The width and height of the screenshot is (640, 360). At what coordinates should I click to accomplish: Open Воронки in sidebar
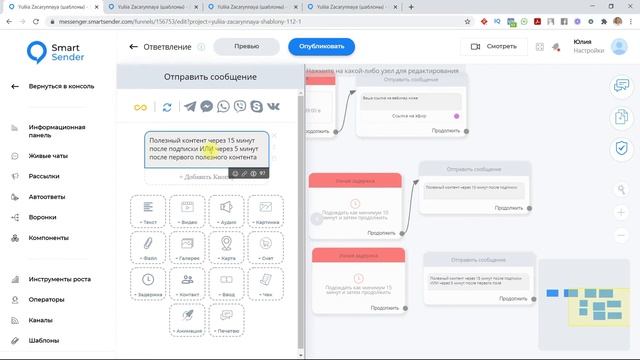[42, 217]
